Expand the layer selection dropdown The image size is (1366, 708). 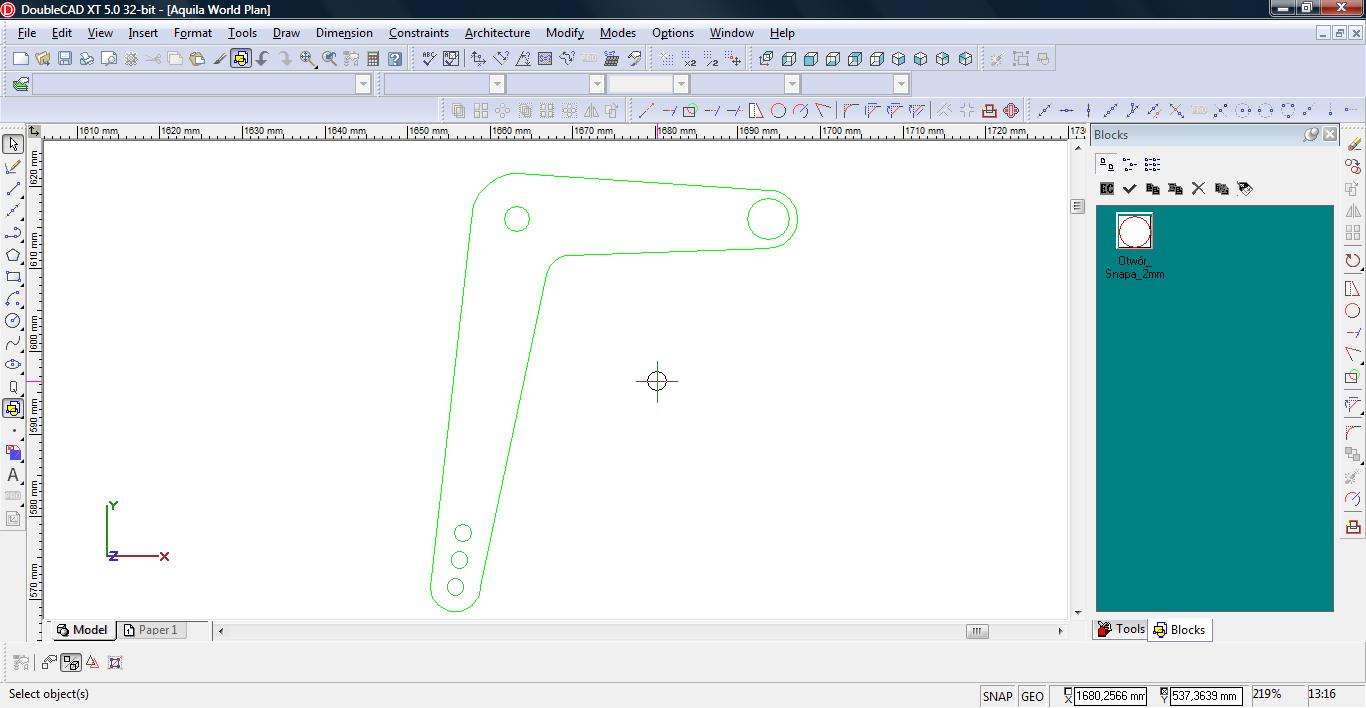pyautogui.click(x=363, y=84)
